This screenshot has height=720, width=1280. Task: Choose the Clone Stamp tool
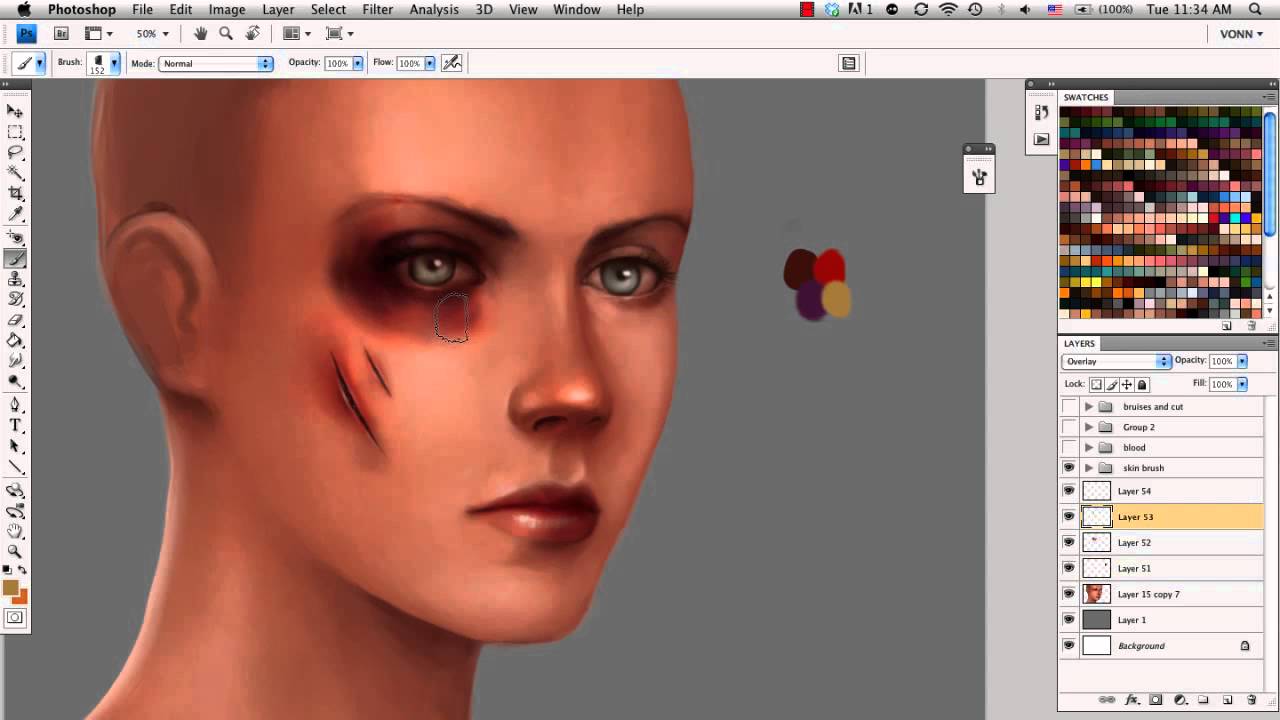tap(16, 278)
